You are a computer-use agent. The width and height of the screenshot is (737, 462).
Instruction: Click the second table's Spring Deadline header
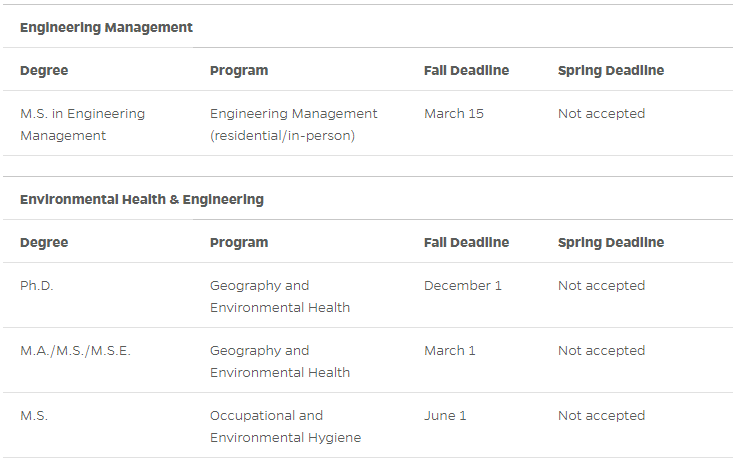611,243
